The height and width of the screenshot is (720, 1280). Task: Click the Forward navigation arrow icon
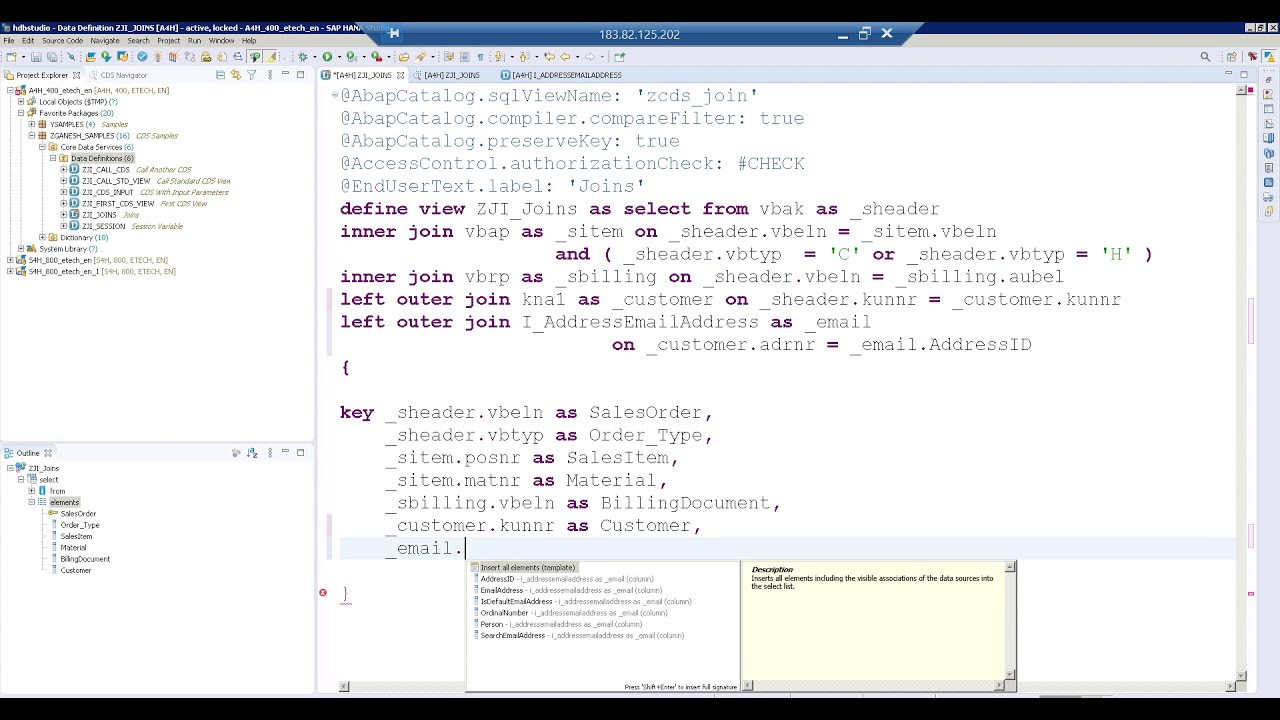590,57
